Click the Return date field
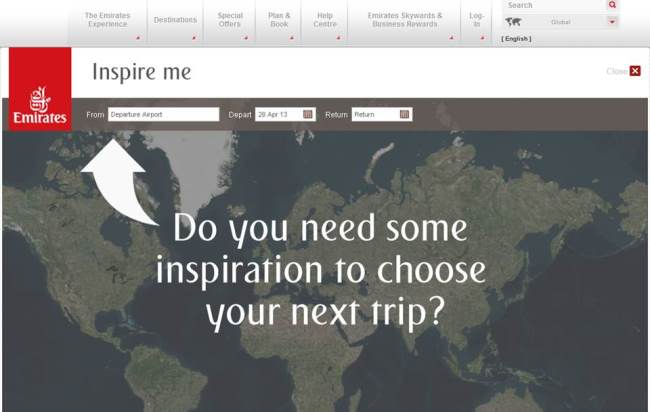This screenshot has height=412, width=650. point(375,115)
